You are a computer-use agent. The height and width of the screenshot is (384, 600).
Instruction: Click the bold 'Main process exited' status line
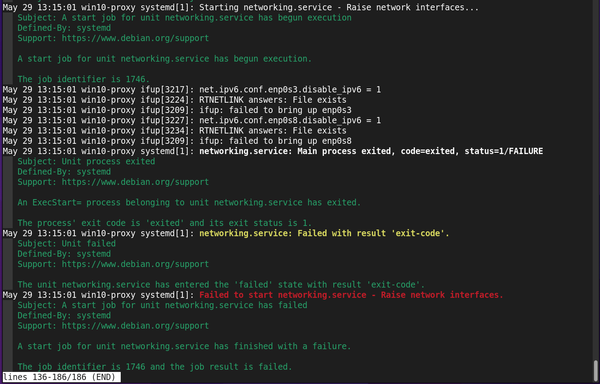[x=371, y=151]
